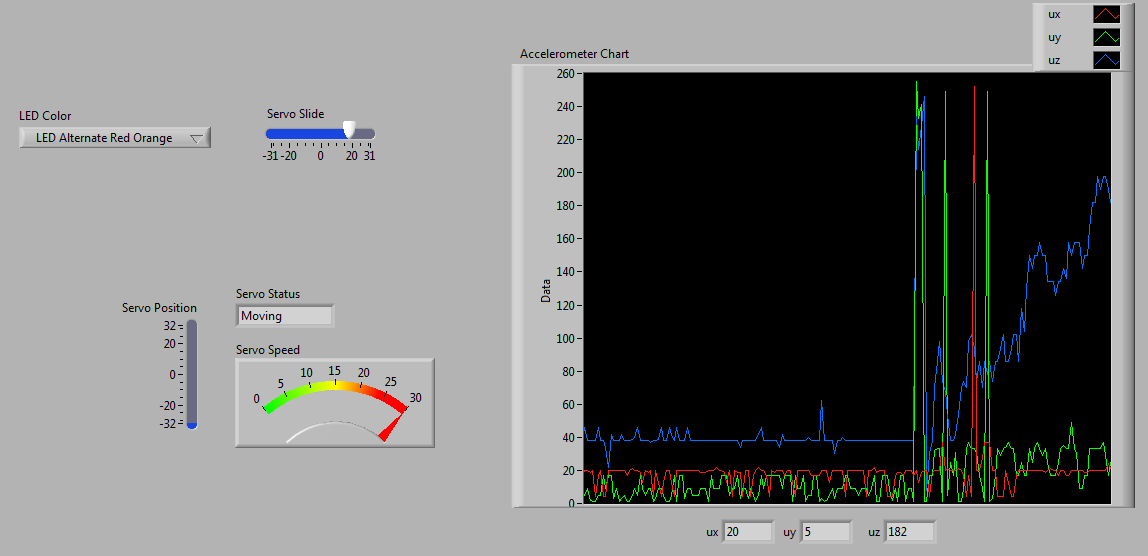
Task: Click the uz numeric indicator showing 182
Action: click(910, 533)
